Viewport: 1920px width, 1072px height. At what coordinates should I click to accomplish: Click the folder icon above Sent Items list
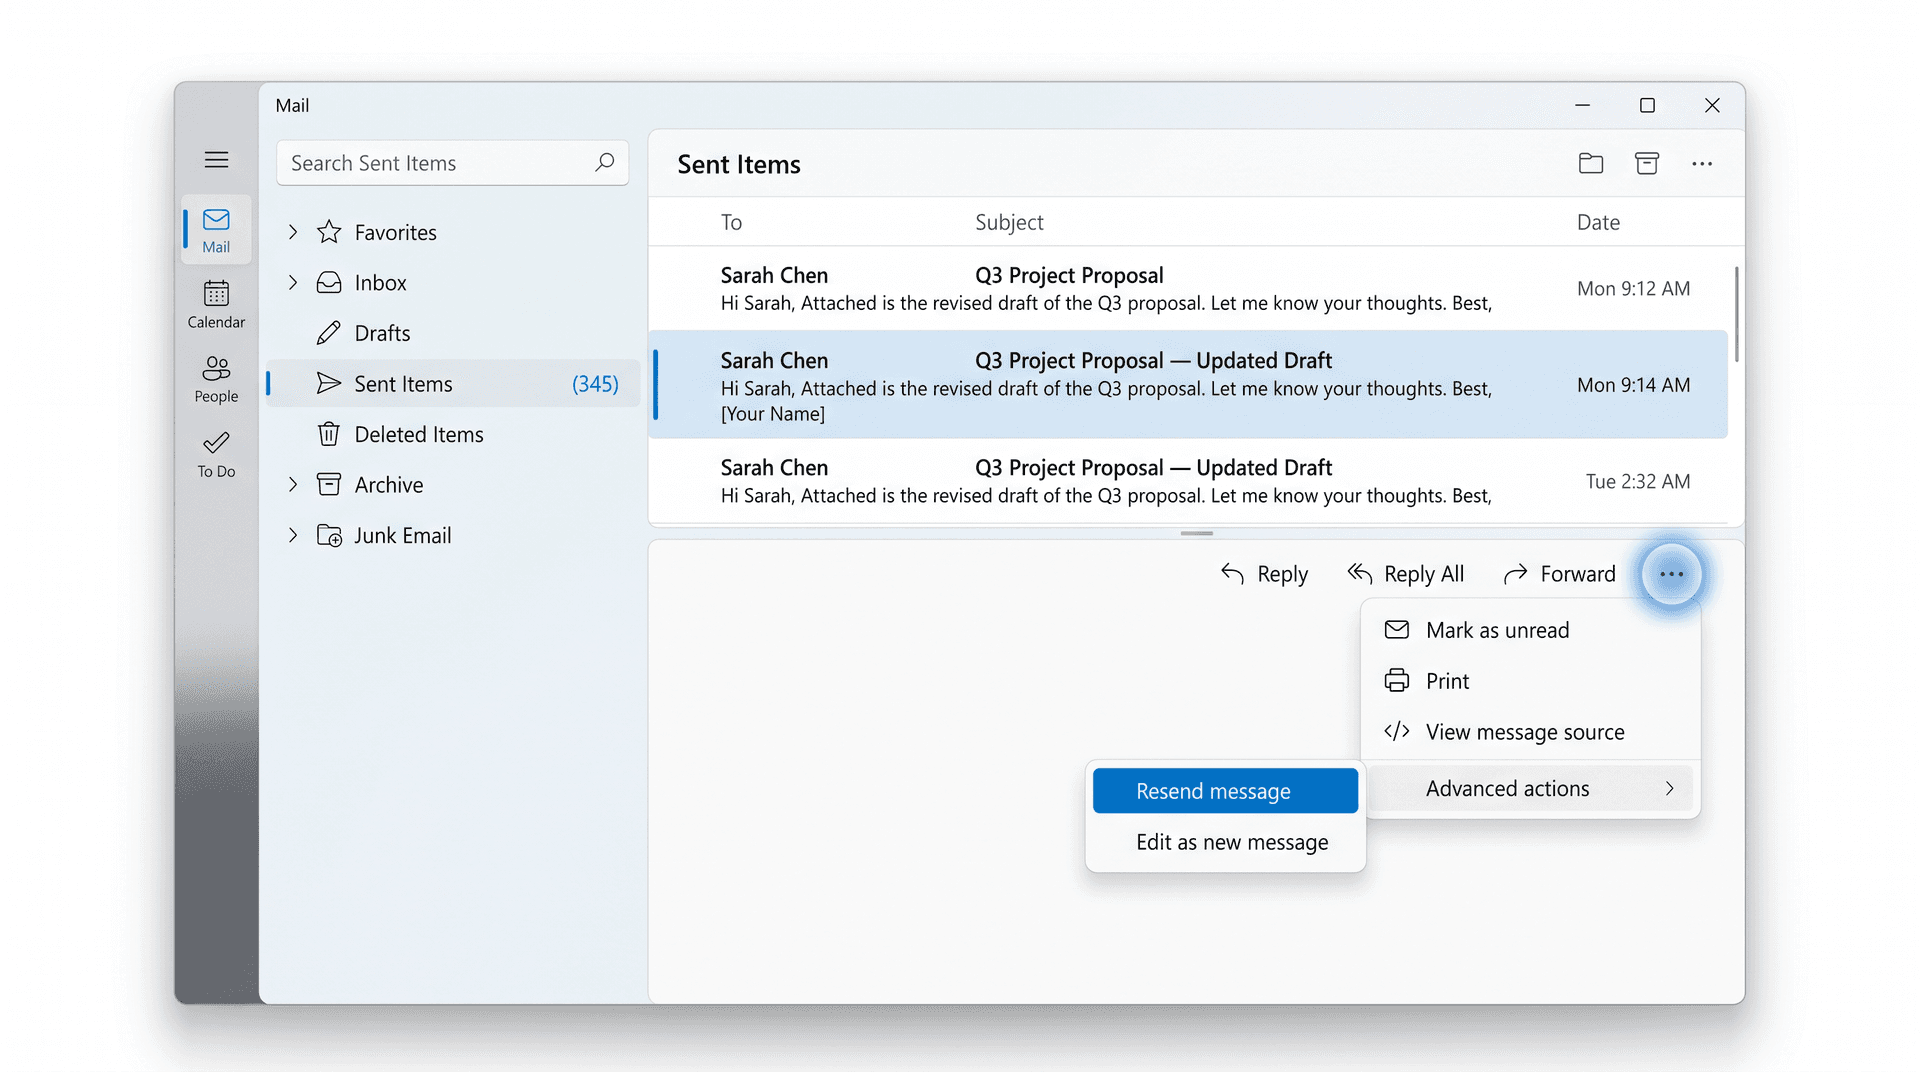point(1591,163)
